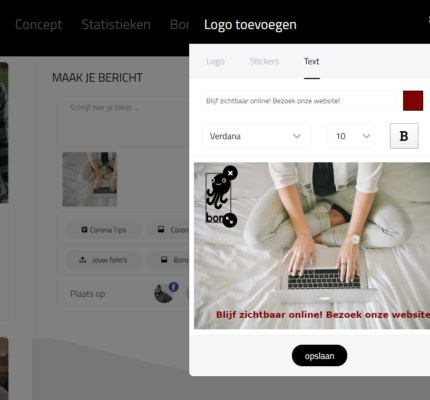Open the Statistieken menu item

click(116, 25)
